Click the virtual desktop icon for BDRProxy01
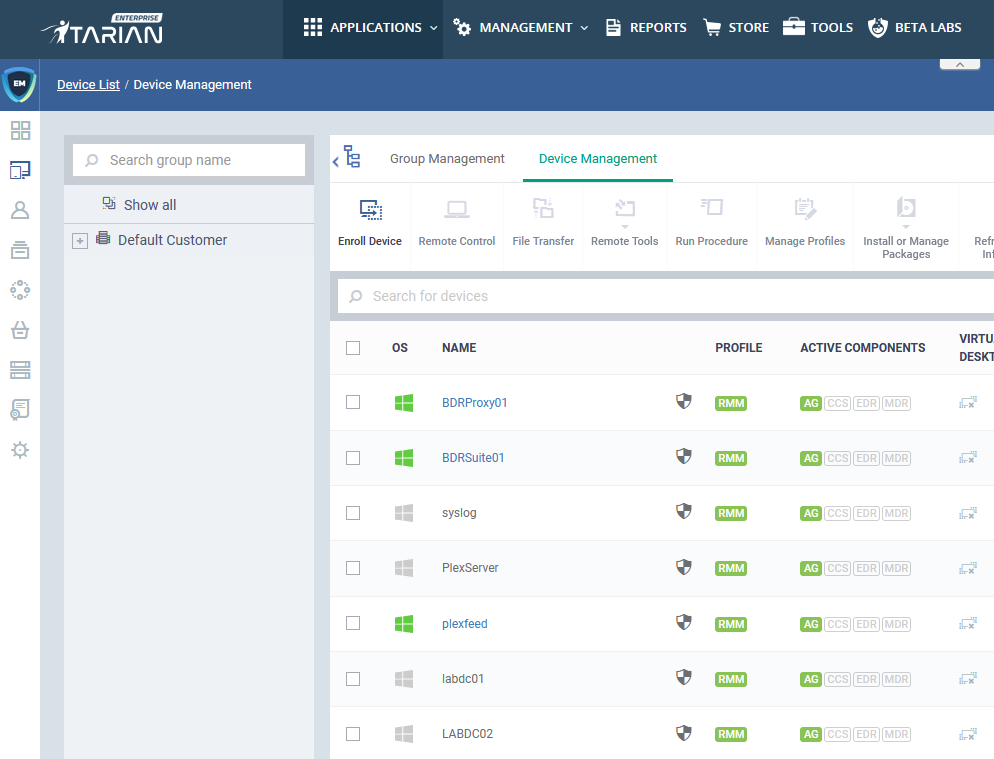This screenshot has width=994, height=759. 967,403
